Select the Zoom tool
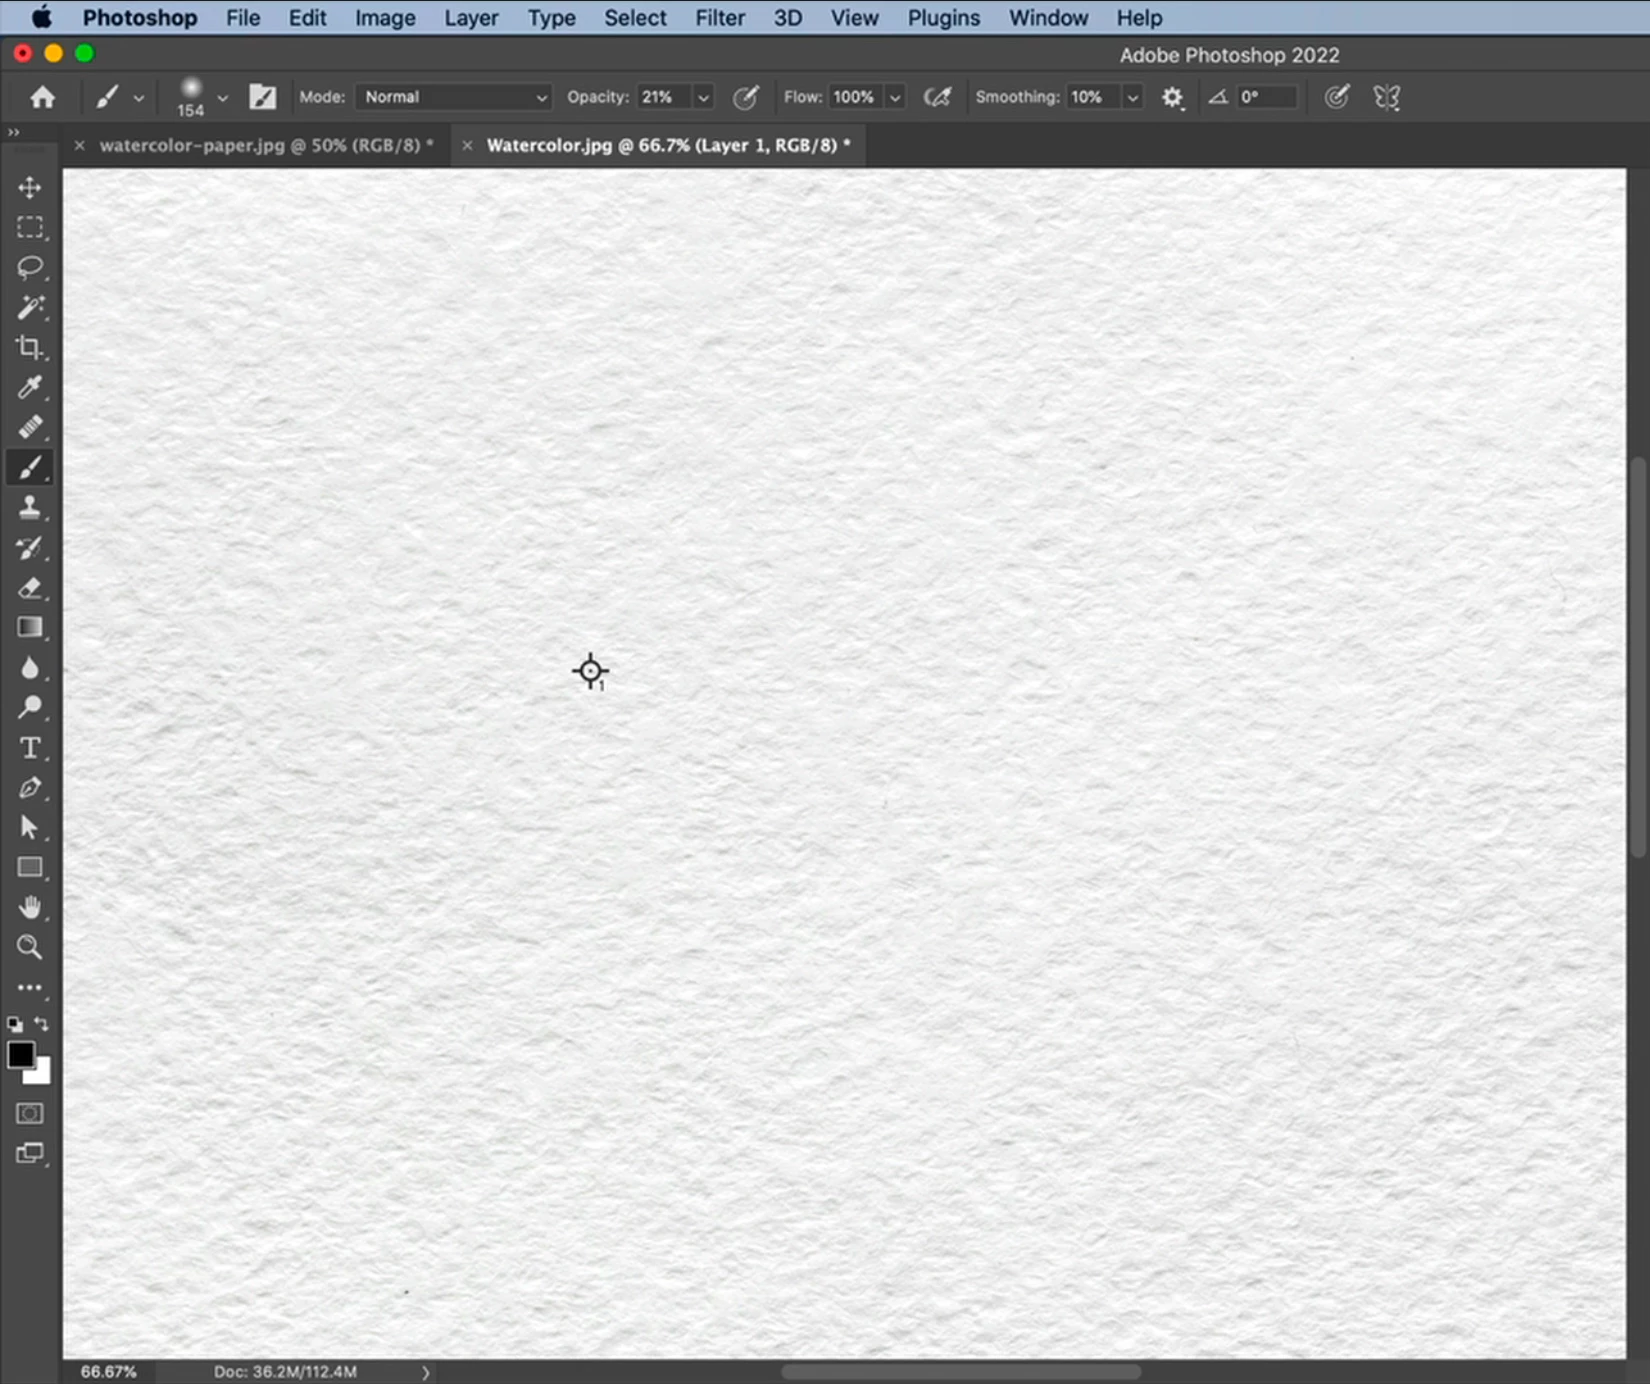1650x1384 pixels. point(30,947)
